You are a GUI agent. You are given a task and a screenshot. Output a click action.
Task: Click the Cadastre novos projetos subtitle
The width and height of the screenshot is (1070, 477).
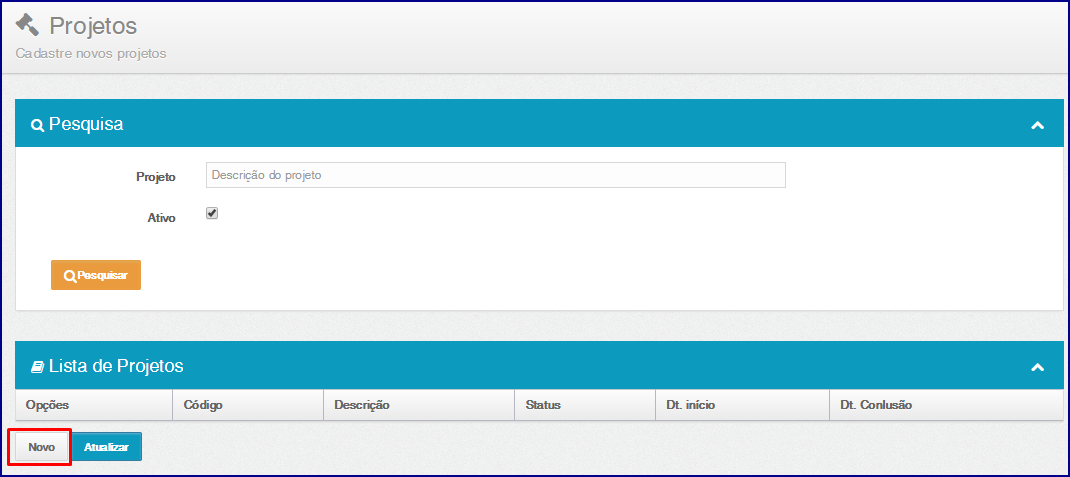91,53
